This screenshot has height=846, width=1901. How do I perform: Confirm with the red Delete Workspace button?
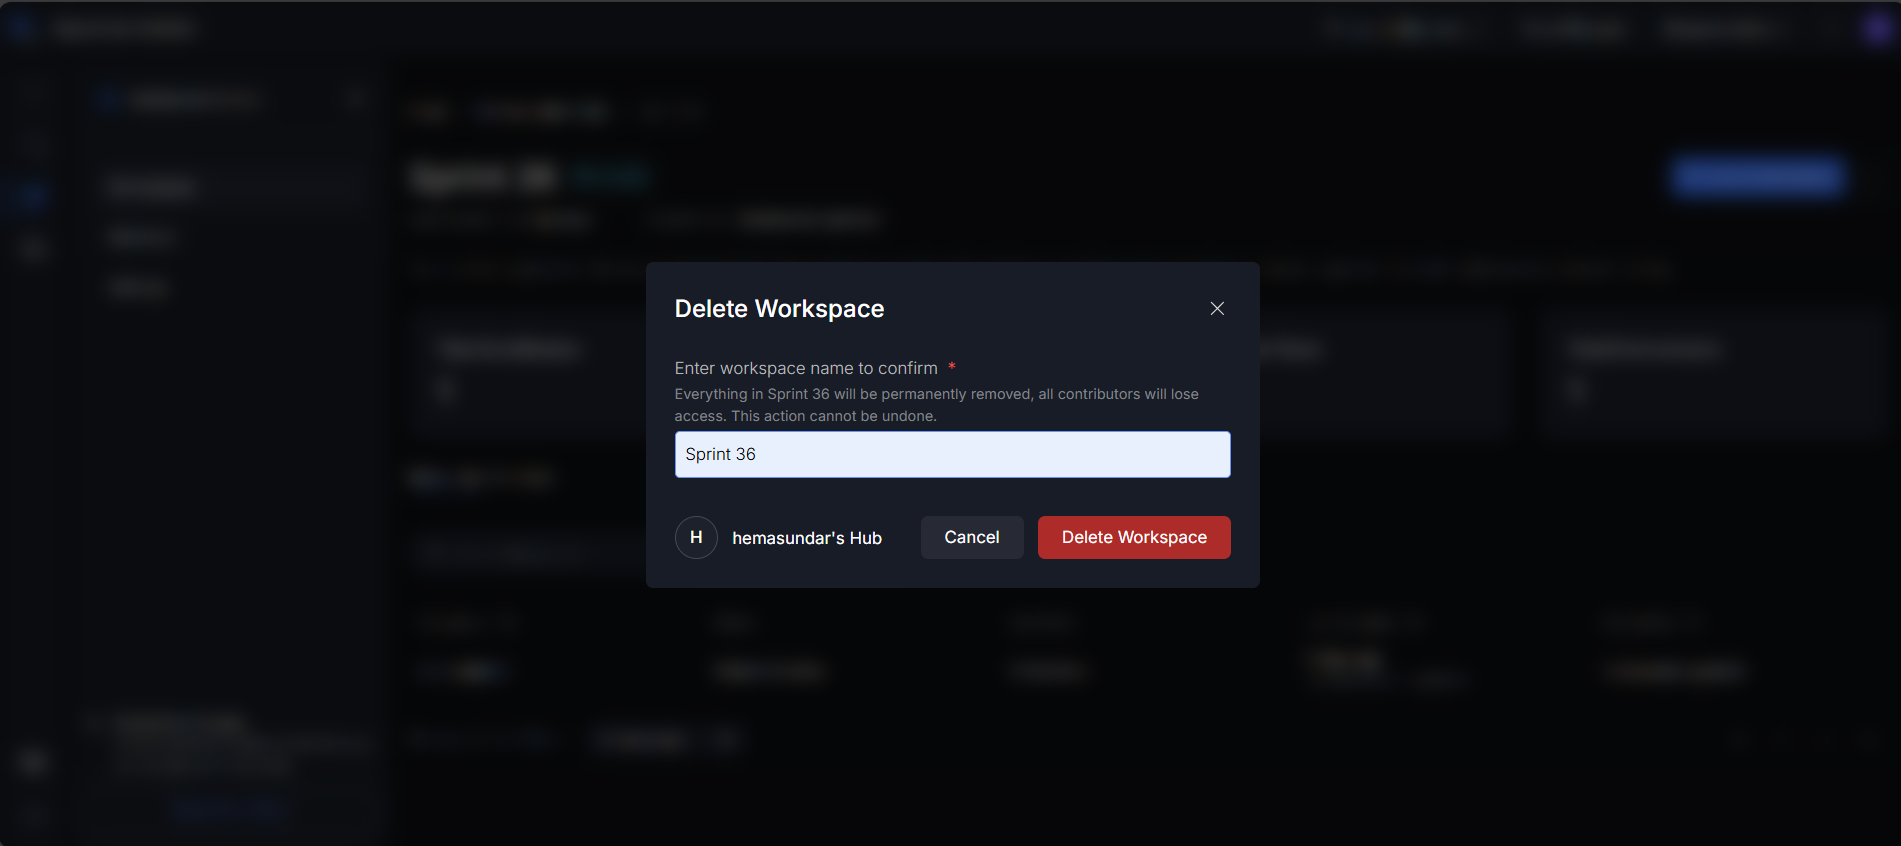[x=1133, y=538]
